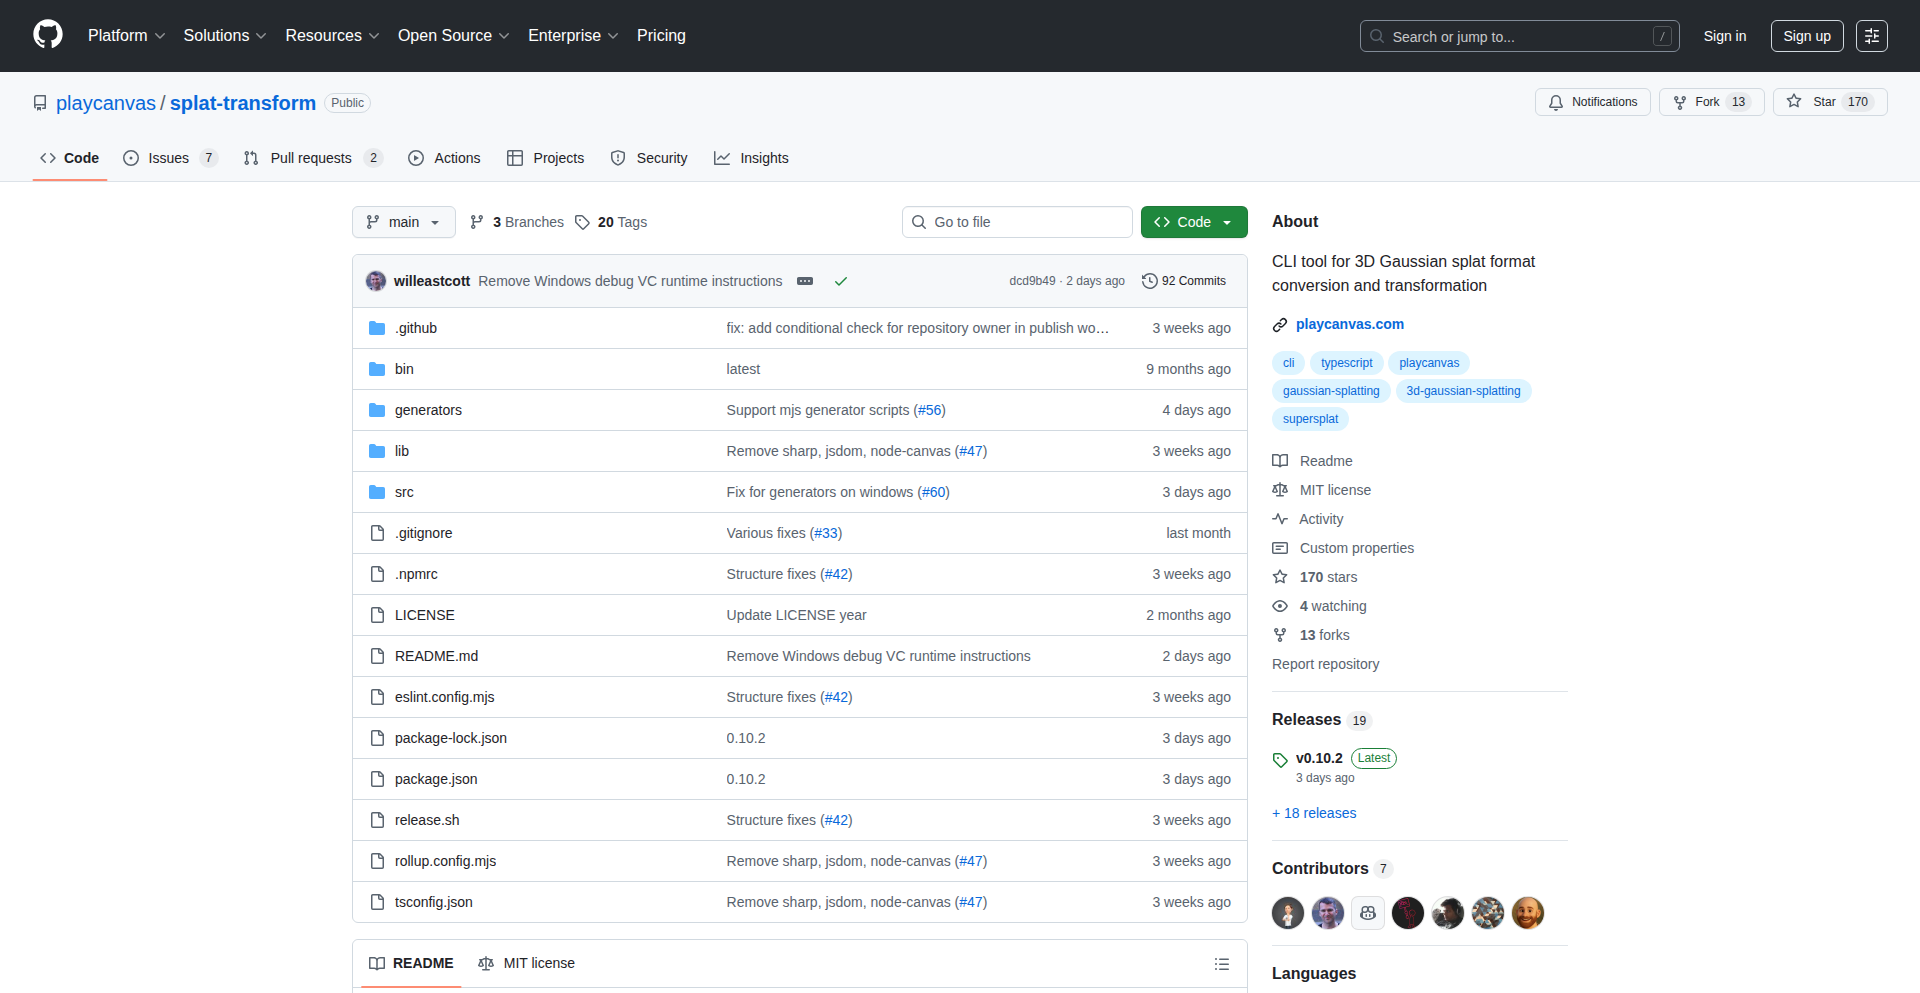
Task: Open the main branch selector dropdown
Action: (403, 222)
